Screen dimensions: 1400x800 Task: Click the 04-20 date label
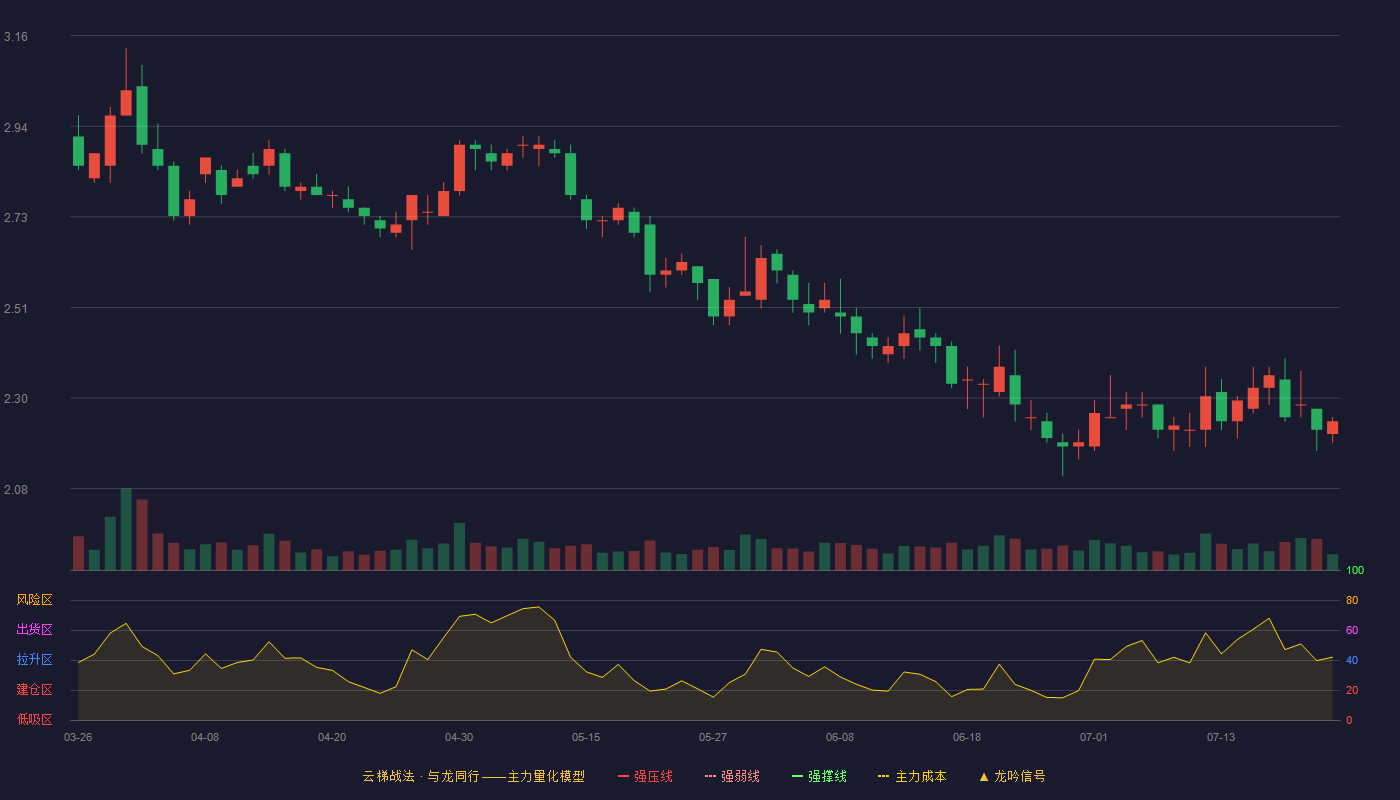(x=332, y=737)
